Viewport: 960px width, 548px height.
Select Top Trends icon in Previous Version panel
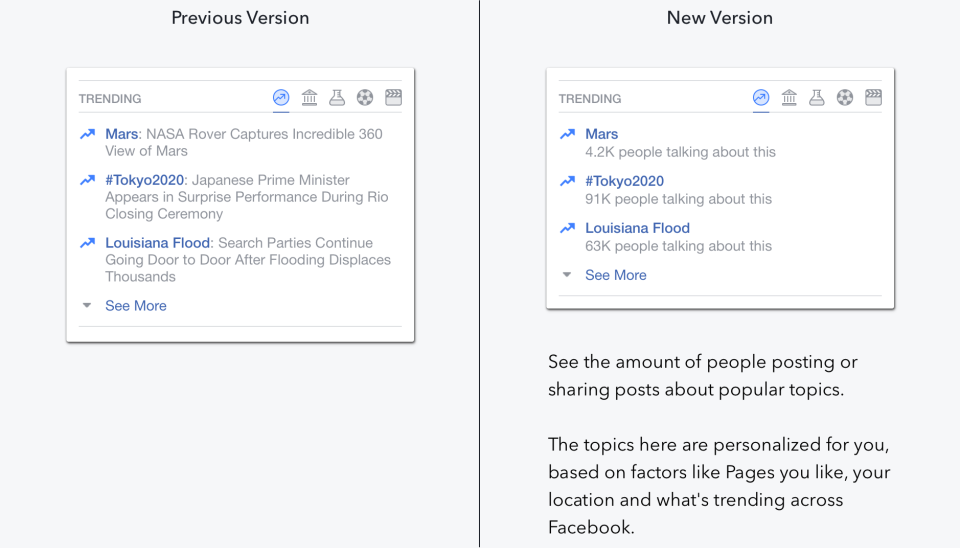[281, 97]
